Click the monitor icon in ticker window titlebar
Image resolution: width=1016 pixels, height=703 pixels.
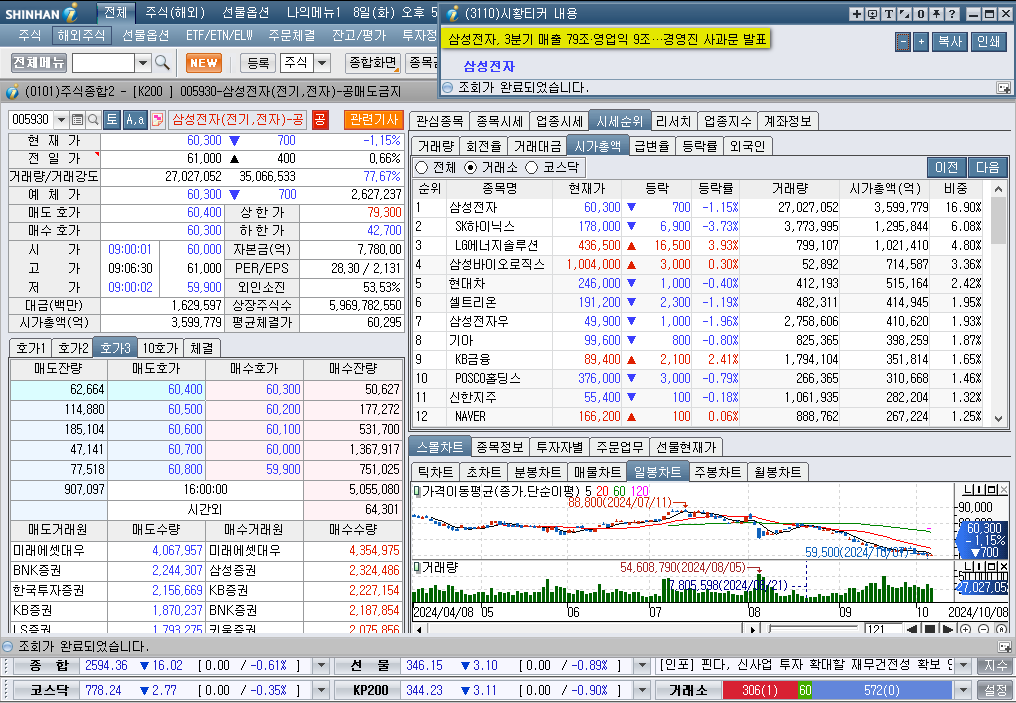(873, 14)
